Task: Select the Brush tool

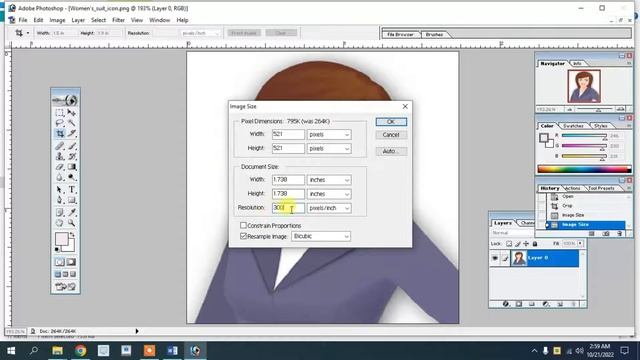Action: (x=71, y=146)
